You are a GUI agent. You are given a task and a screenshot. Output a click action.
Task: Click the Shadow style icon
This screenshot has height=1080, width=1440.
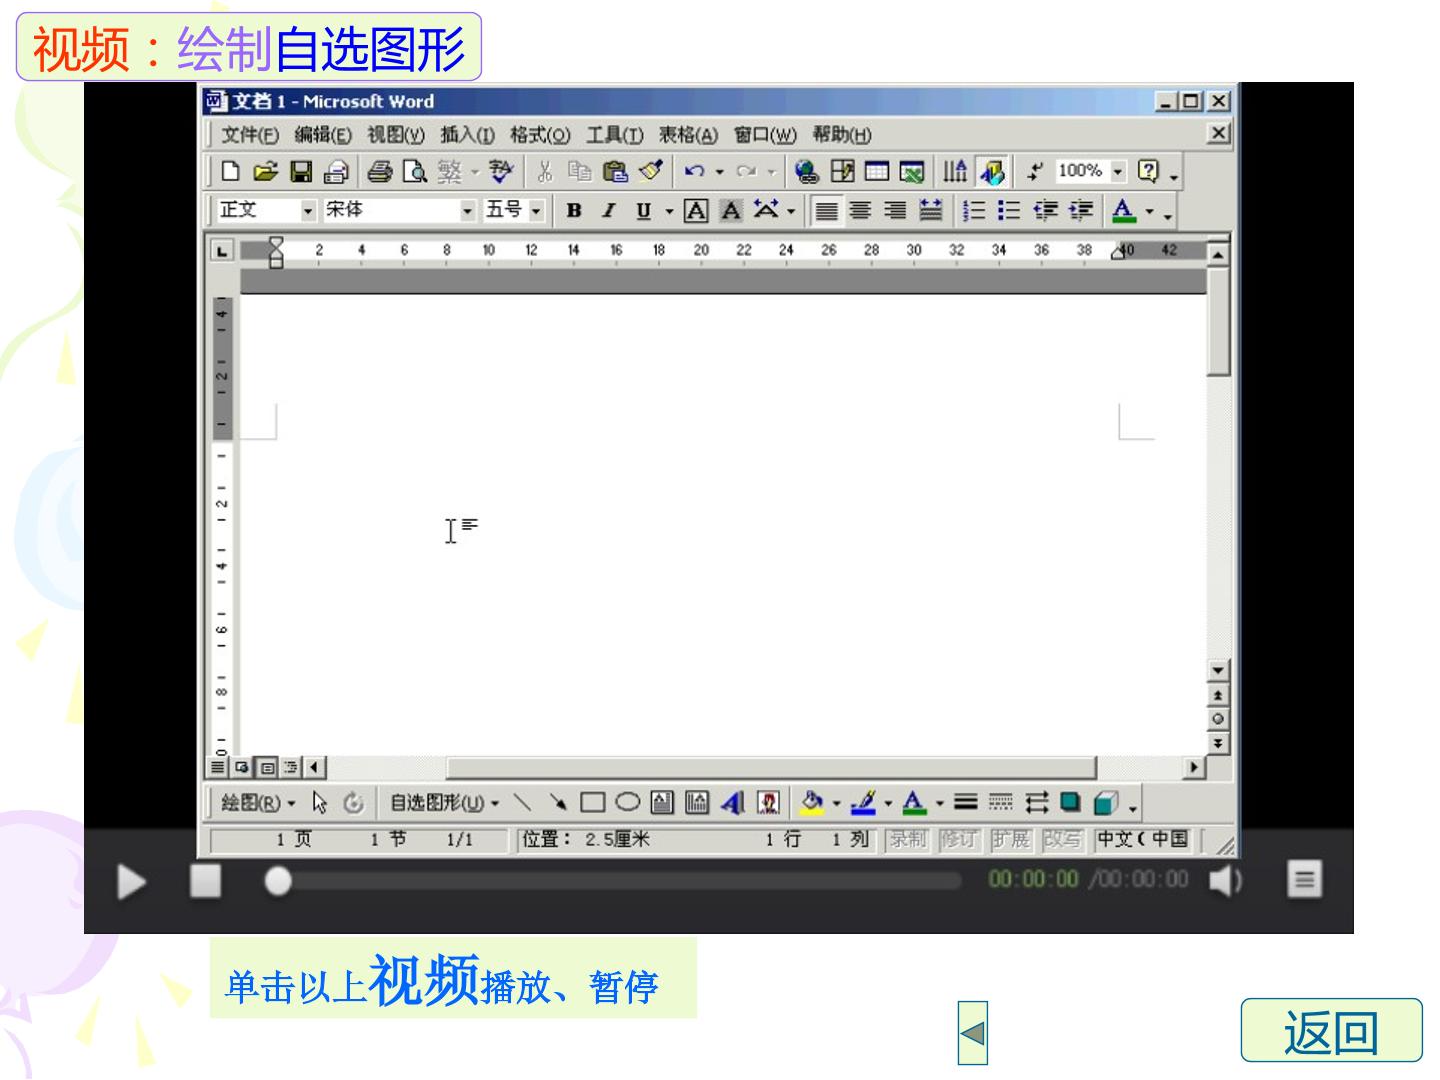click(1071, 803)
